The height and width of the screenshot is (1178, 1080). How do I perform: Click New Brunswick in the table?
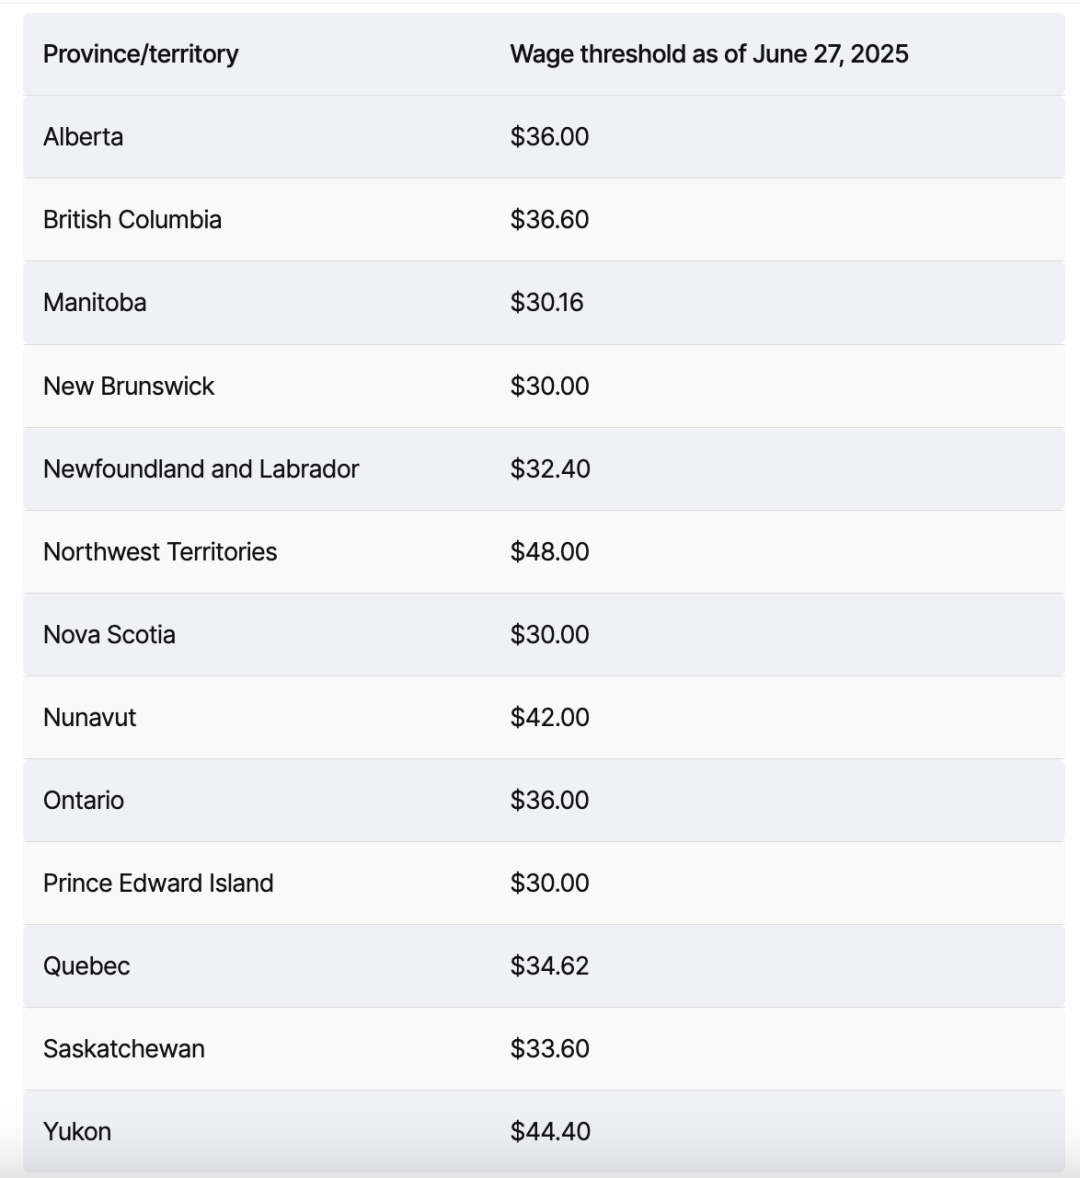click(129, 386)
